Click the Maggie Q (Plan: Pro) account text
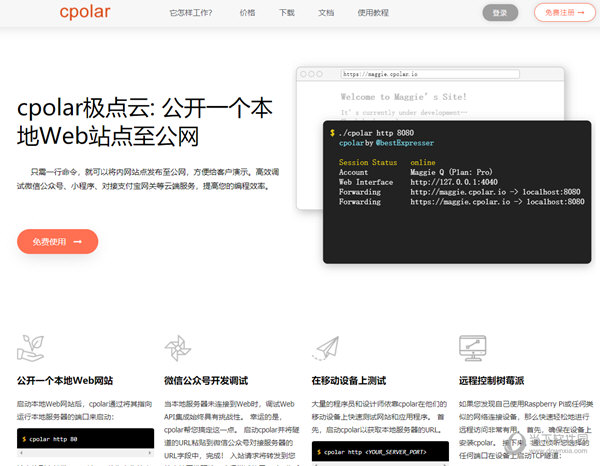Screen dimensions: 600x466 tap(451, 172)
